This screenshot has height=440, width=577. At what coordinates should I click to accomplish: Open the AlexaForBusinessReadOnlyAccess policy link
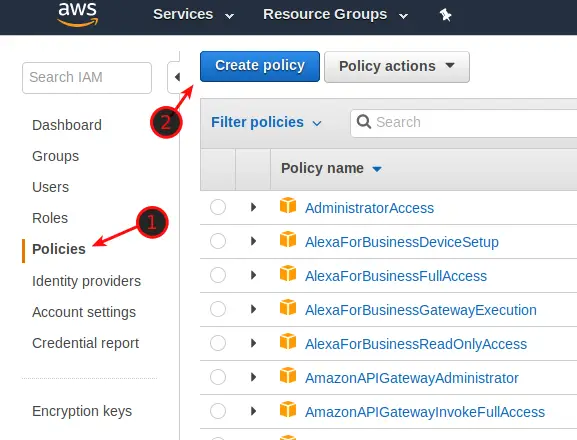[x=416, y=344]
